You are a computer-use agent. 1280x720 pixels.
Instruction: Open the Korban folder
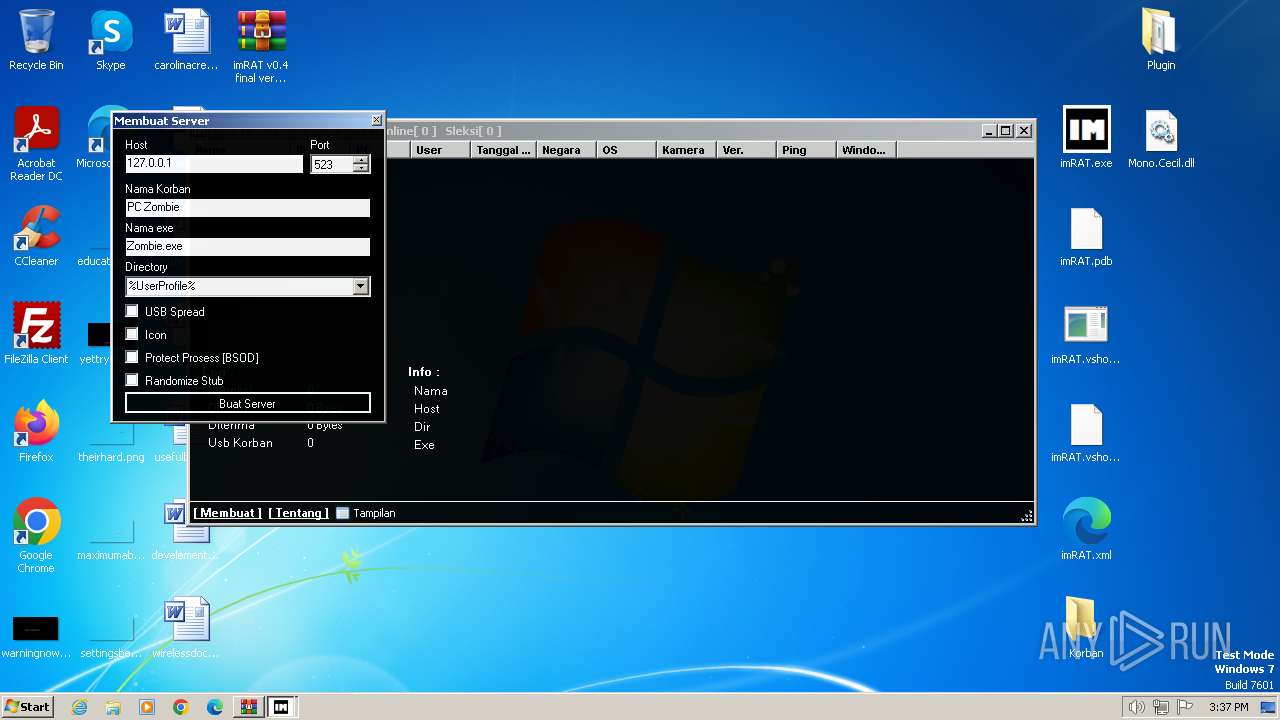(1086, 628)
